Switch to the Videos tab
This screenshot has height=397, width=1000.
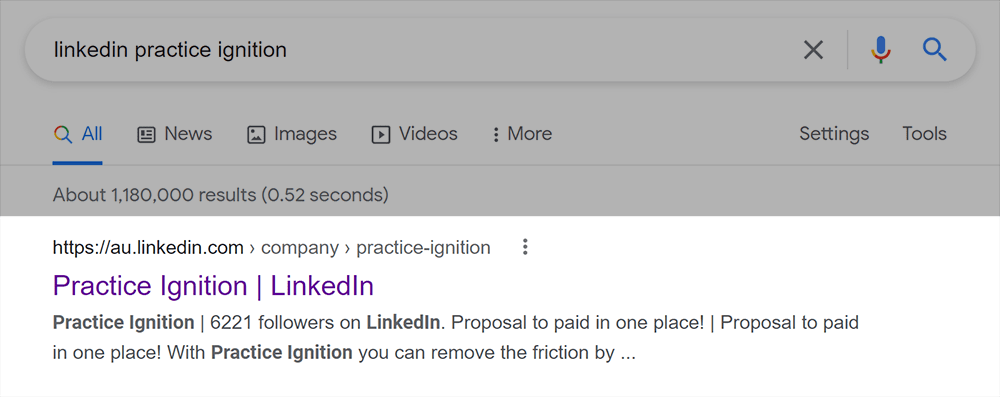click(x=415, y=134)
